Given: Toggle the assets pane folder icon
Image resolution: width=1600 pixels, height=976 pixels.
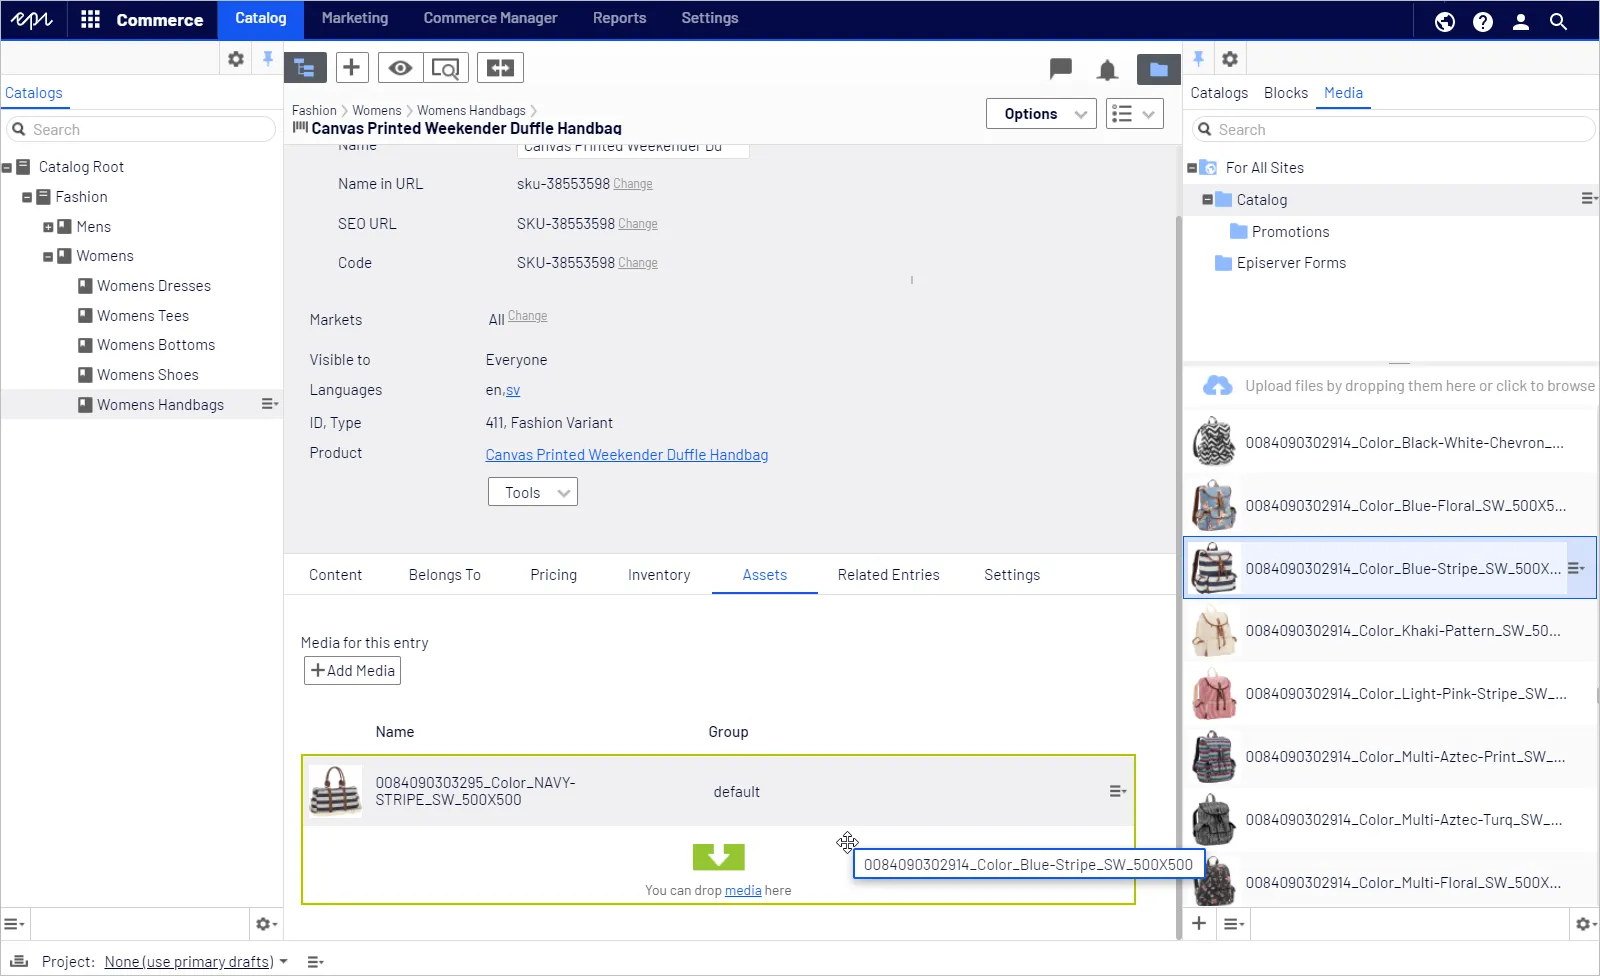Looking at the screenshot, I should click(x=1158, y=69).
